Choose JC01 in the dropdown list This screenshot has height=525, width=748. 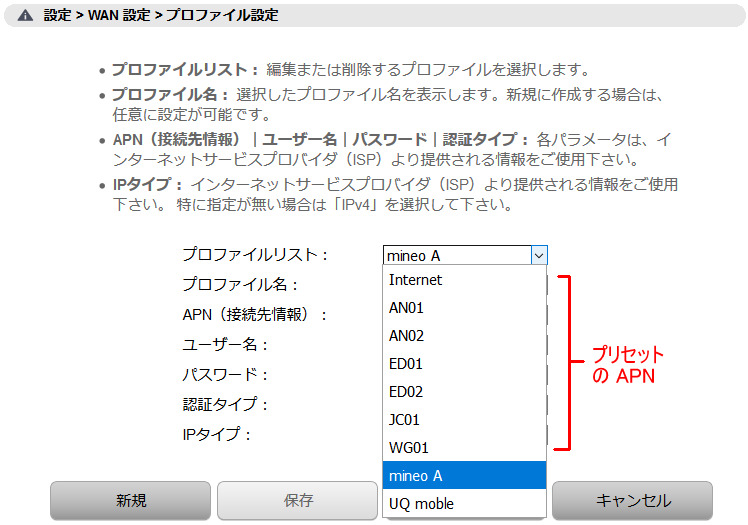464,420
